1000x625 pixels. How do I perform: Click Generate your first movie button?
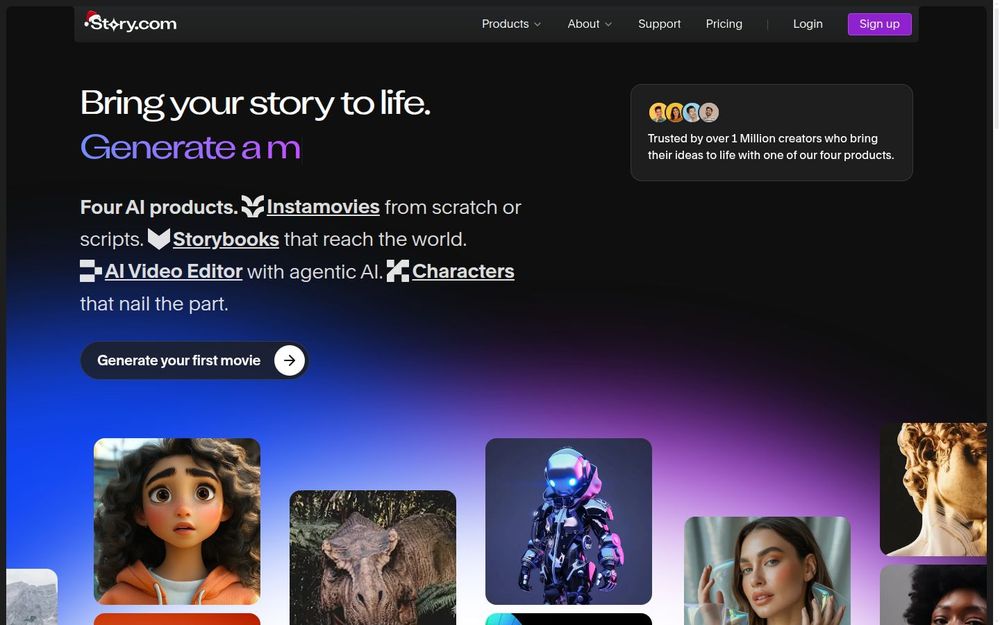195,360
